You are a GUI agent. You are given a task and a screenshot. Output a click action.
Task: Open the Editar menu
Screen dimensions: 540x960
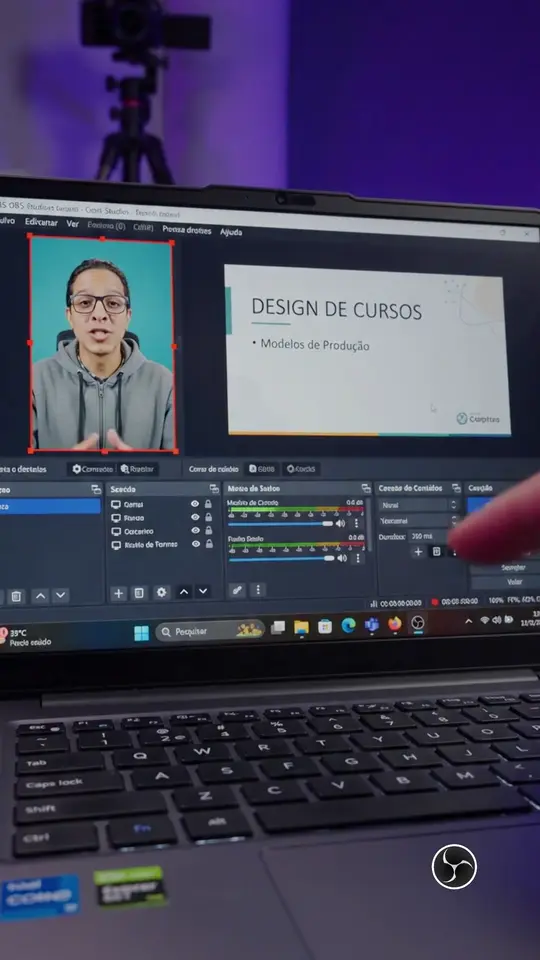[x=41, y=222]
